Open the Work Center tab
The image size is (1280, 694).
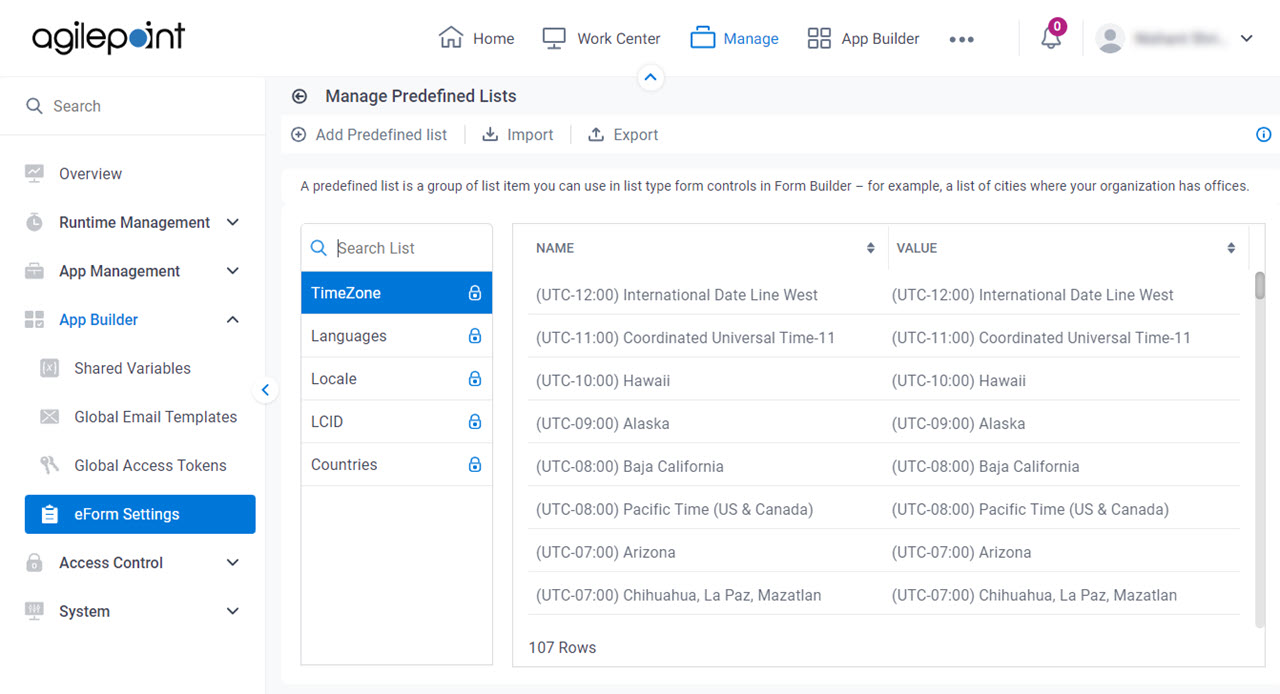coord(601,38)
